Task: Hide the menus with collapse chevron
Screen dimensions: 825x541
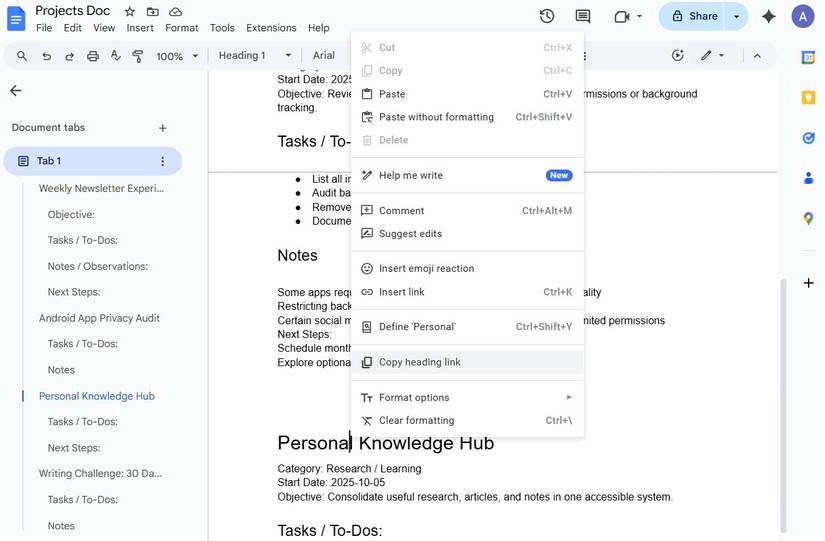Action: coord(757,56)
